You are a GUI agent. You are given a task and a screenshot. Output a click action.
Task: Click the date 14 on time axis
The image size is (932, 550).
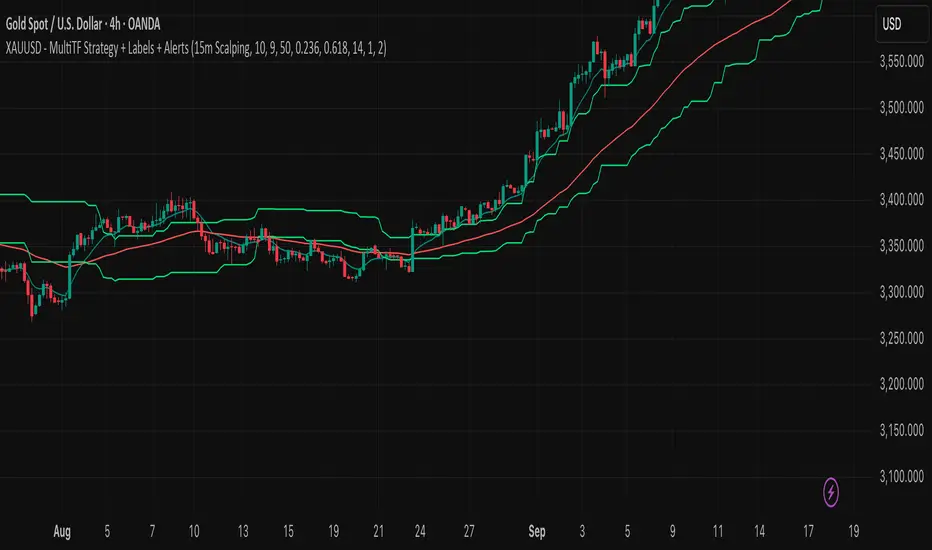click(759, 532)
